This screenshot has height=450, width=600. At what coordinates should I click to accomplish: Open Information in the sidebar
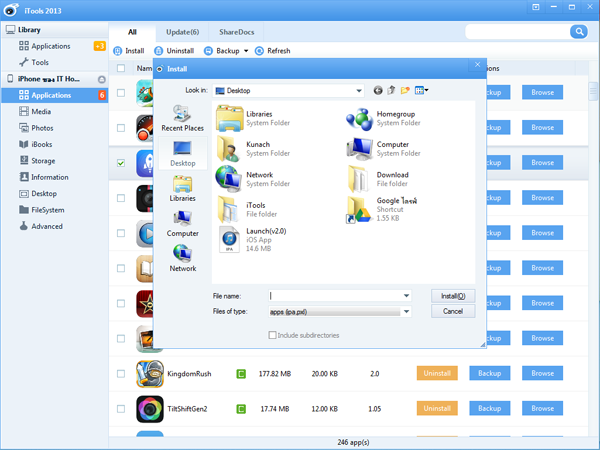[x=54, y=177]
